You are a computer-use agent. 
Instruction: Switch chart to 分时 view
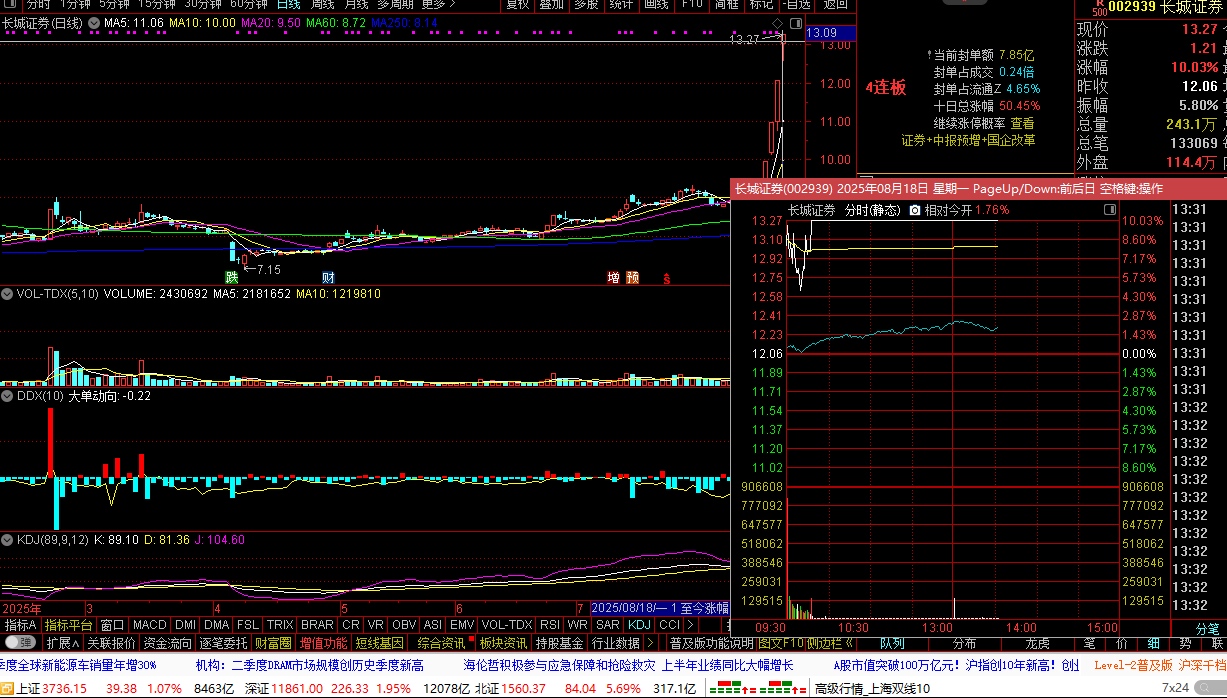(39, 5)
